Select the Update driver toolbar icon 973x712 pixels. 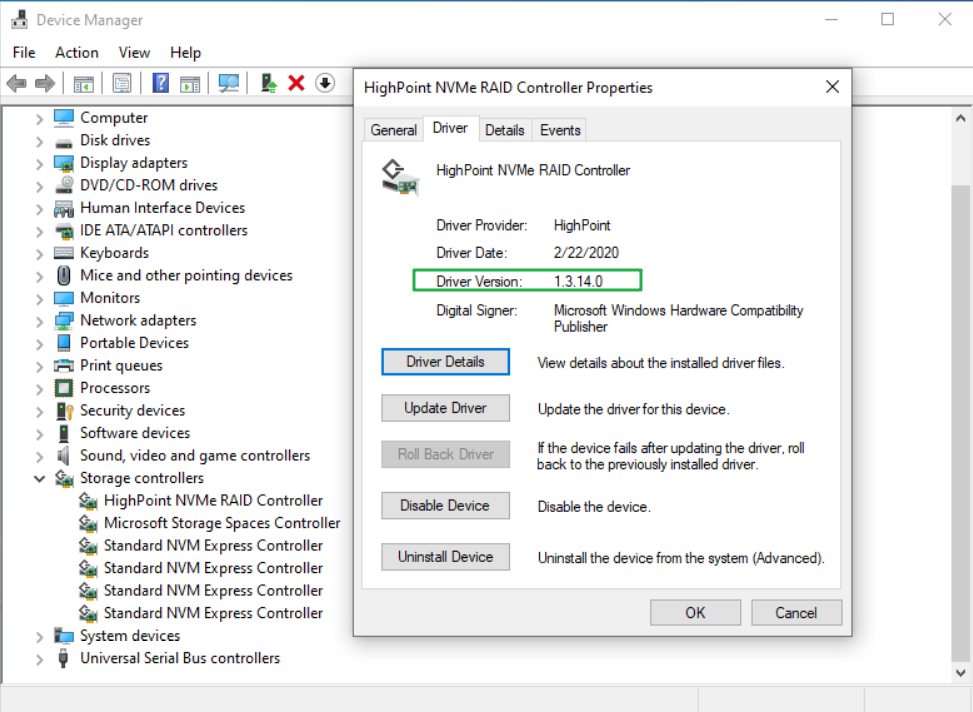(x=268, y=83)
